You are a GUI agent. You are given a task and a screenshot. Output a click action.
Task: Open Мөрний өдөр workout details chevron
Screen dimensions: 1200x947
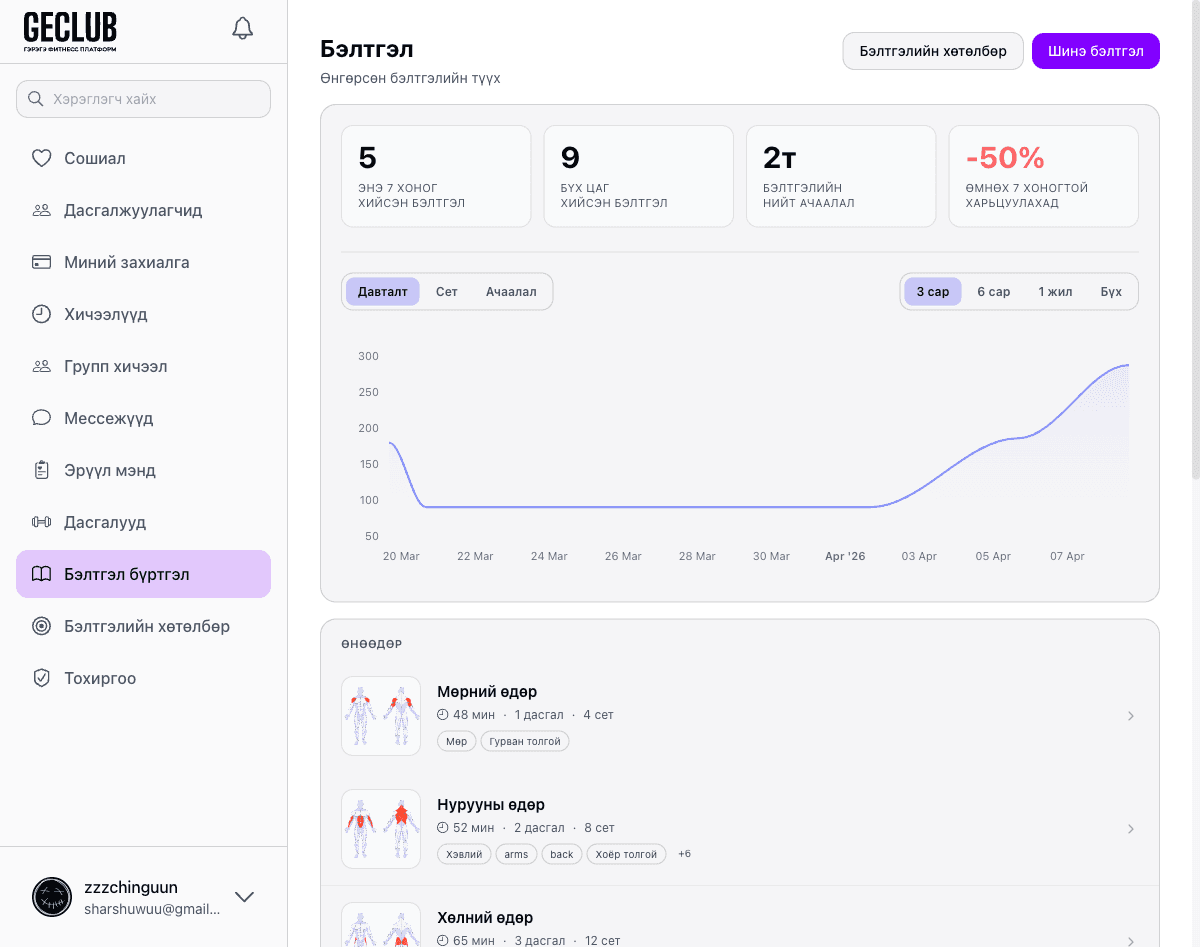(x=1131, y=716)
